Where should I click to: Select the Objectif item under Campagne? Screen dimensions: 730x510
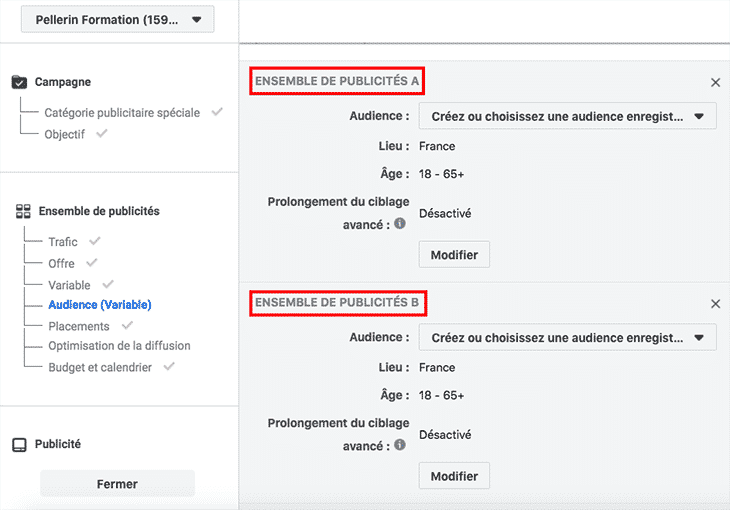(64, 134)
